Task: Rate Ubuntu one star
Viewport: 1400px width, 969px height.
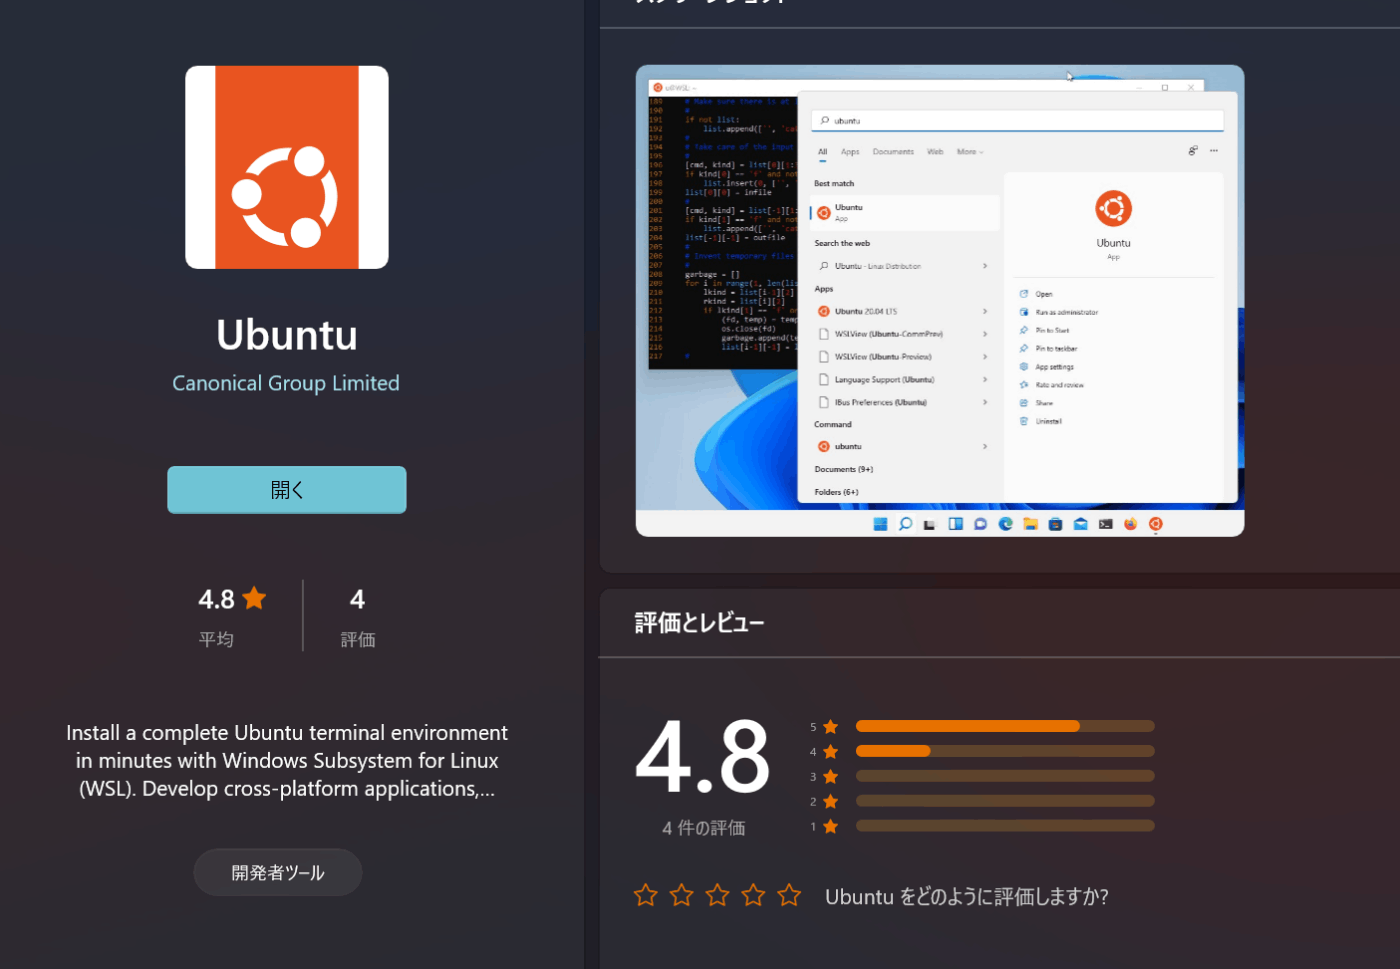Action: pyautogui.click(x=646, y=895)
